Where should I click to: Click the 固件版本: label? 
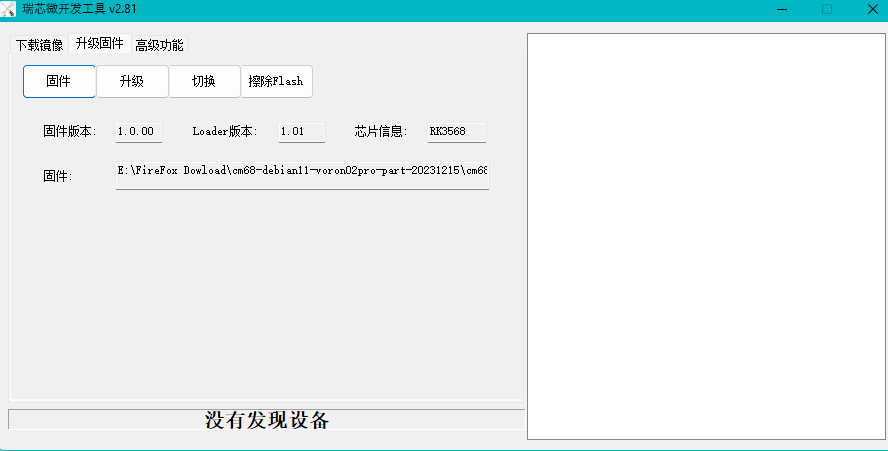(70, 131)
